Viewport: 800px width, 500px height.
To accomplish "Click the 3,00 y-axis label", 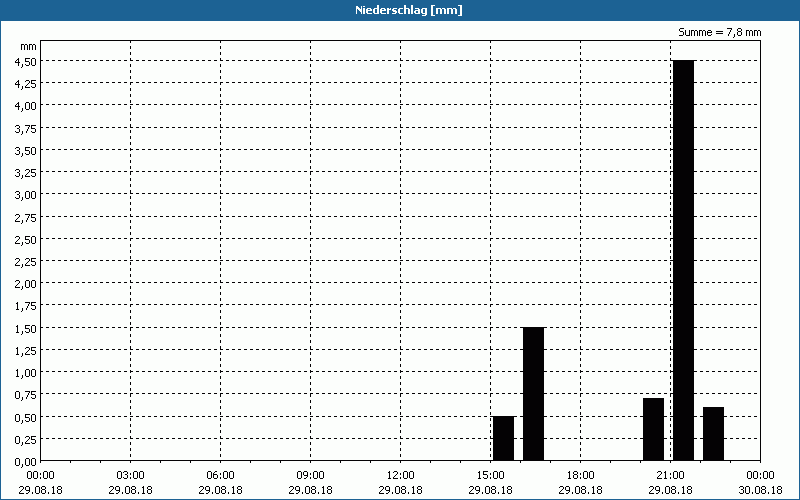I will pos(26,195).
